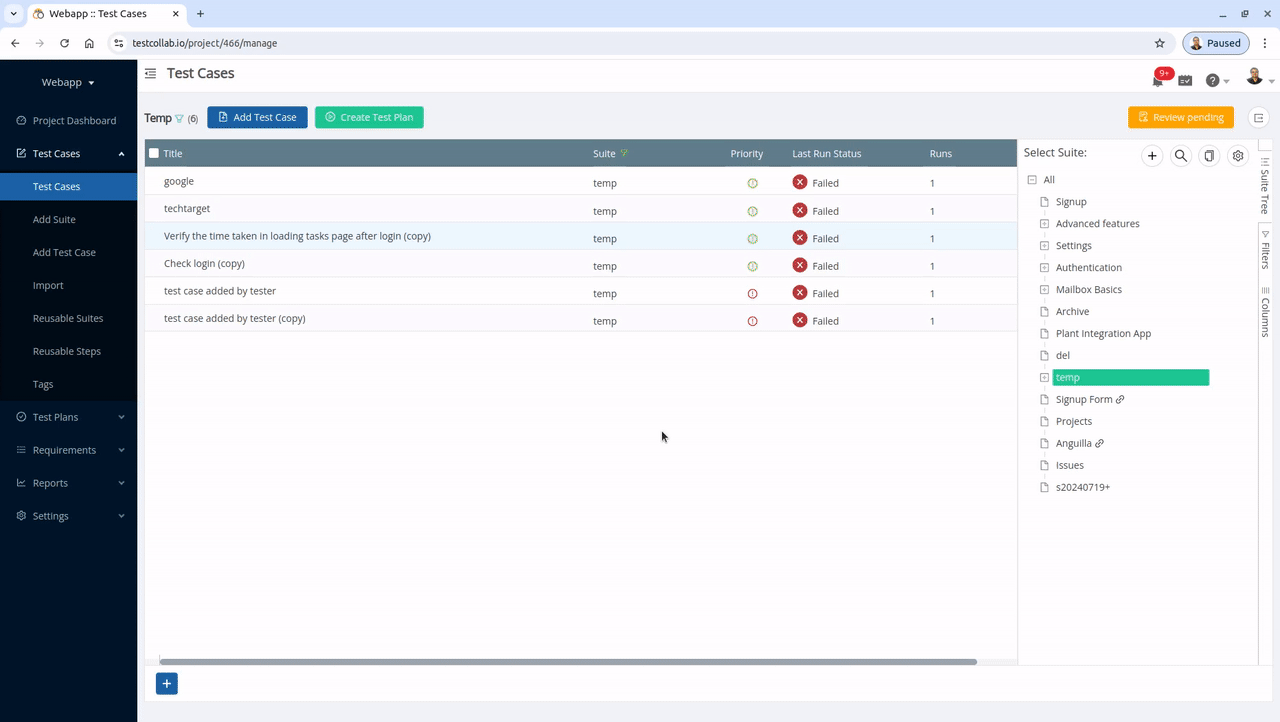Image resolution: width=1280 pixels, height=722 pixels.
Task: Click the Review pending button
Action: coord(1181,117)
